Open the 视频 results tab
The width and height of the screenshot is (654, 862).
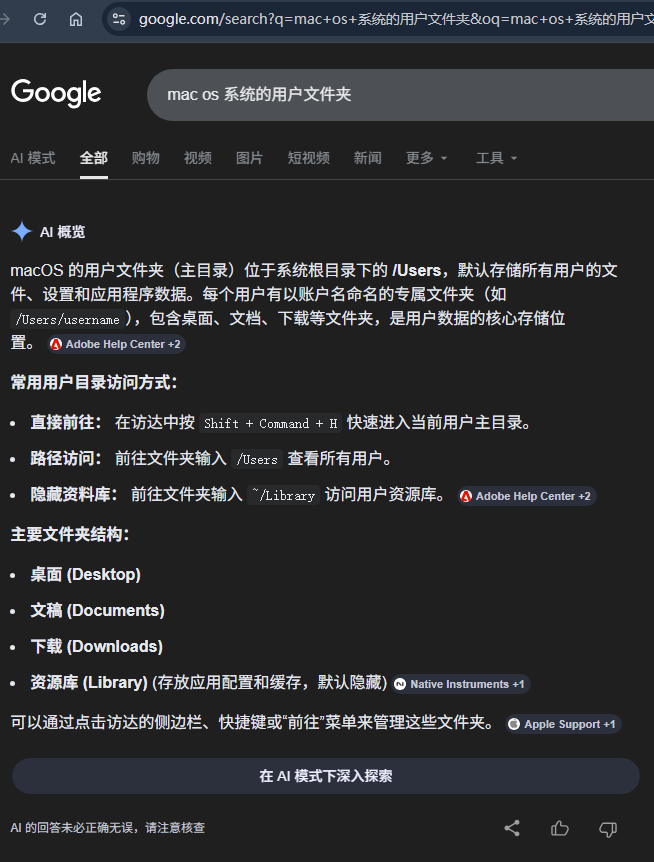pos(198,158)
